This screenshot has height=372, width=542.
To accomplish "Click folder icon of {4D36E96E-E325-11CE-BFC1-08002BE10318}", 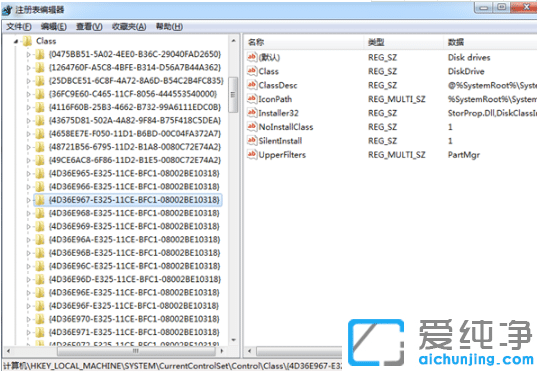I will click(x=40, y=292).
